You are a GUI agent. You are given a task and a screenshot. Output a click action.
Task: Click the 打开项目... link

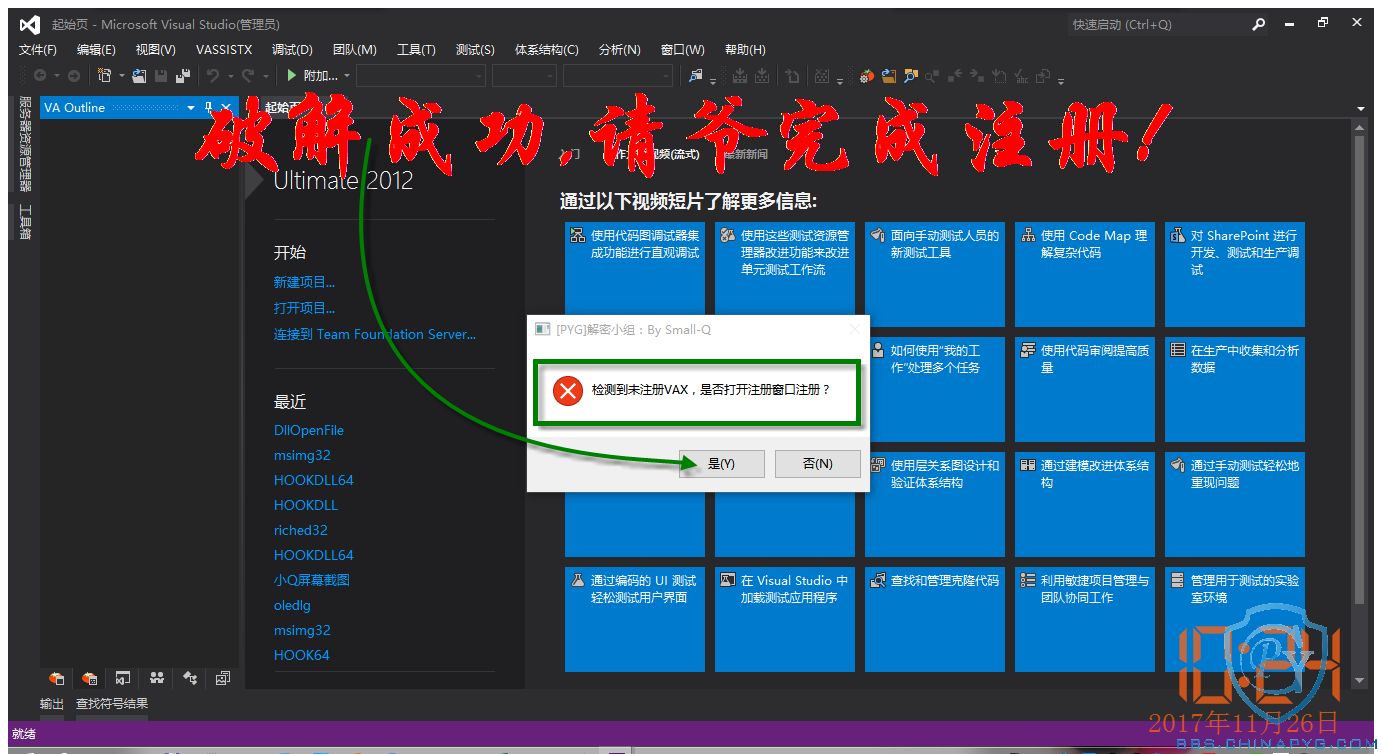pyautogui.click(x=304, y=309)
